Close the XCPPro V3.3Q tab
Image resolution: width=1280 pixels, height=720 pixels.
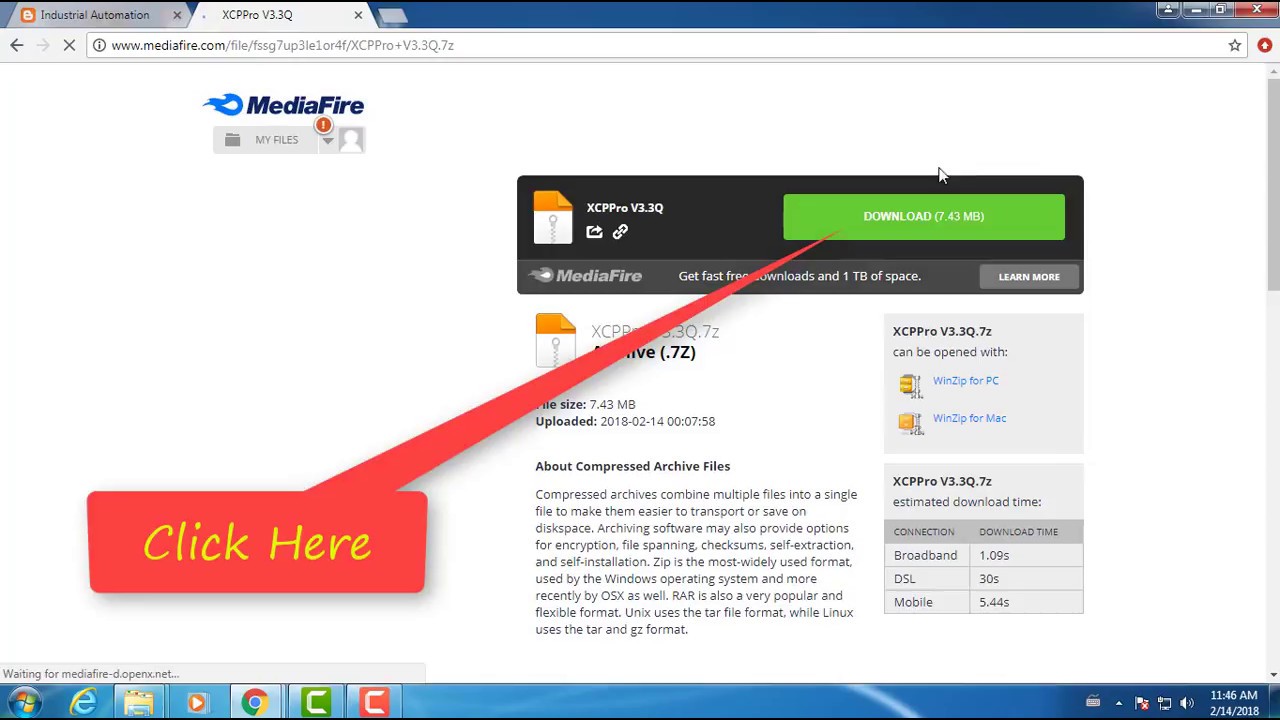358,15
